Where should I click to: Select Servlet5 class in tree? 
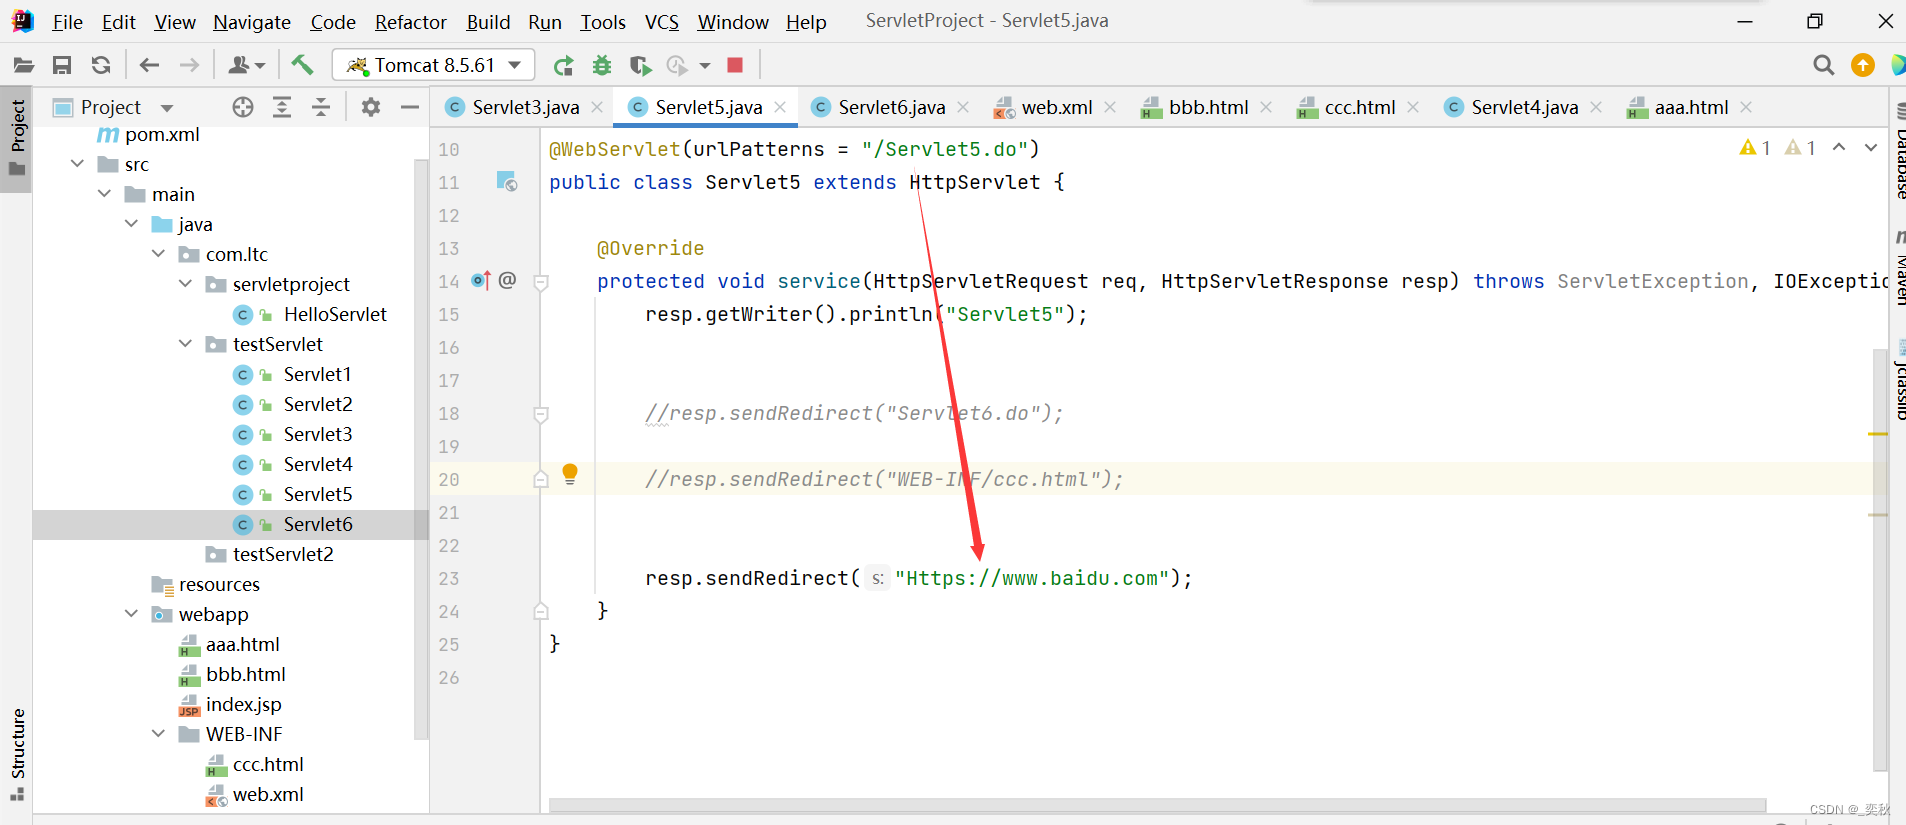pos(318,494)
